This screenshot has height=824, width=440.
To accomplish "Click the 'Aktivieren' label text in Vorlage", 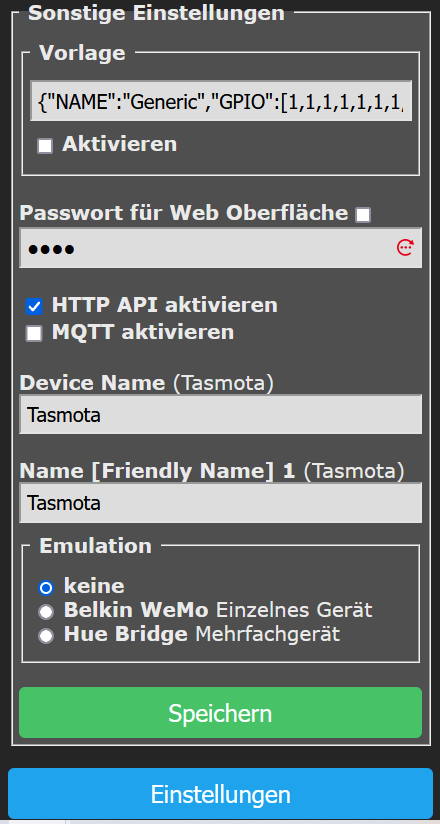I will point(119,144).
